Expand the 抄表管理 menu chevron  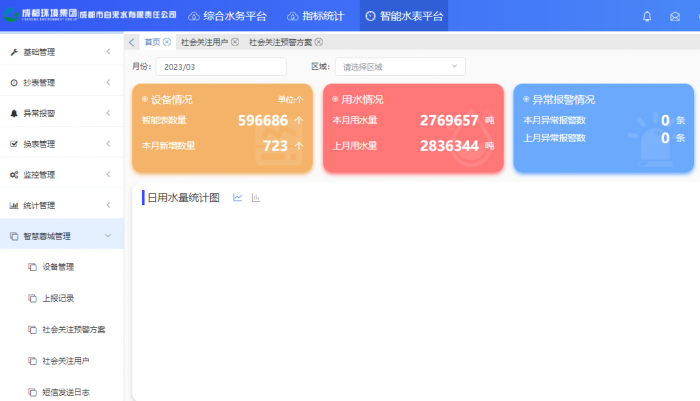(x=108, y=82)
